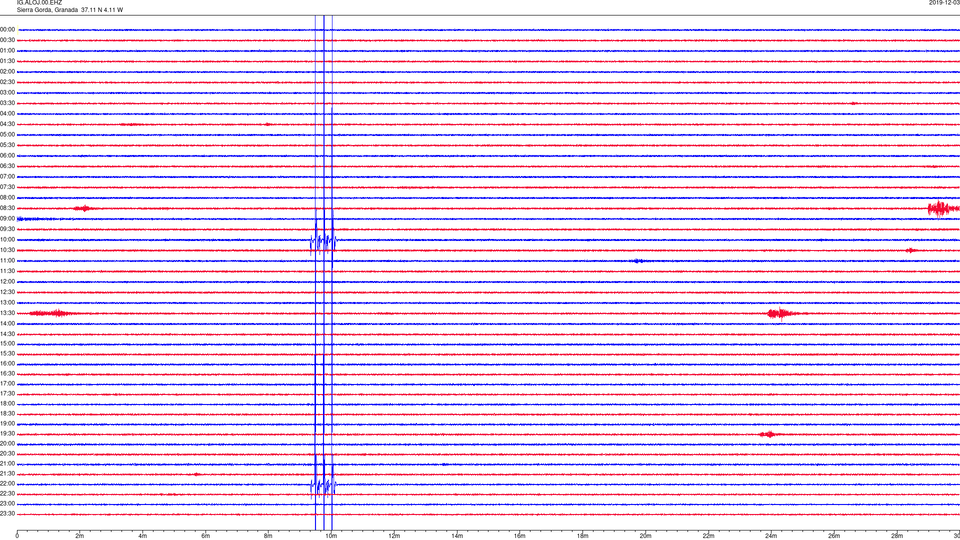960x540 pixels.
Task: Select the '18m' minute axis tick label
Action: tap(582, 536)
